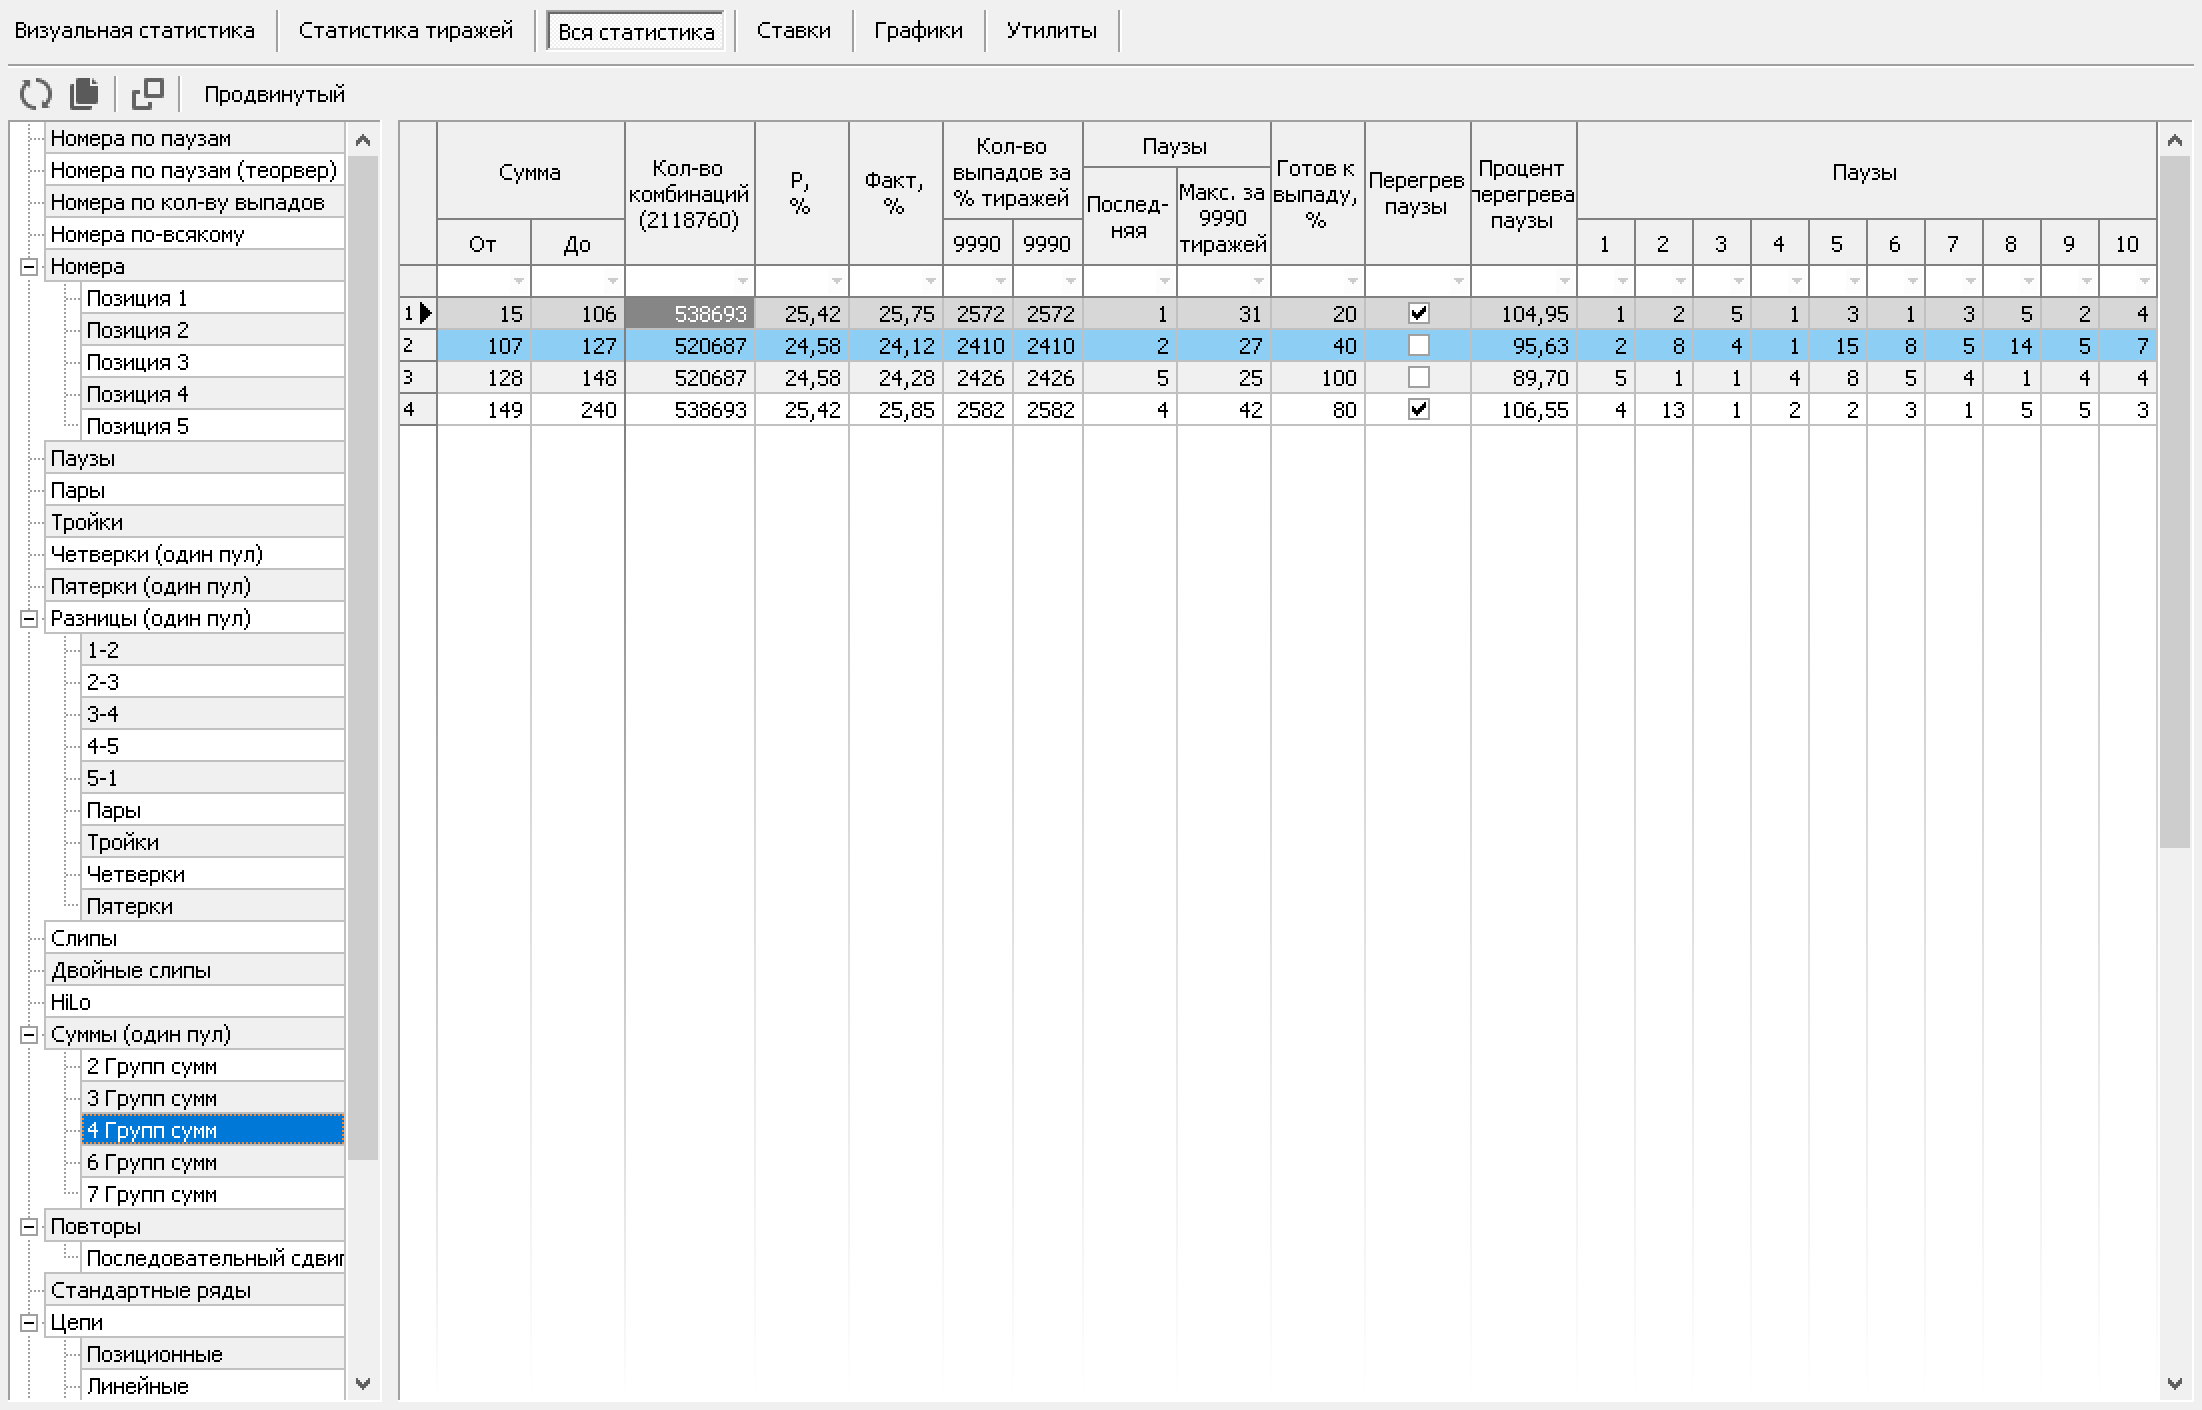Open the Статистика тиражей tab

(405, 31)
